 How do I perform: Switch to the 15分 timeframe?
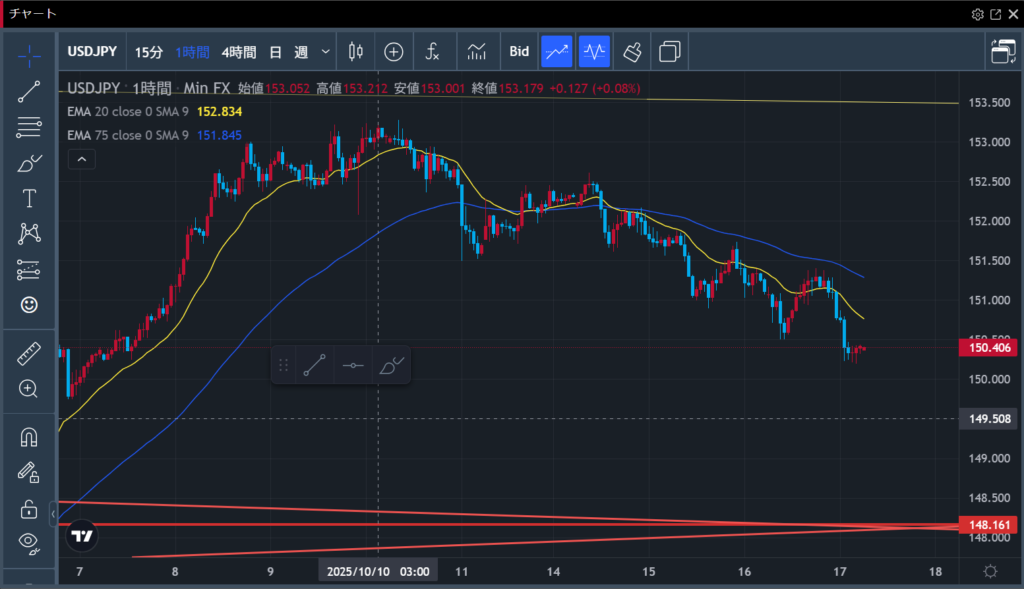coord(148,51)
